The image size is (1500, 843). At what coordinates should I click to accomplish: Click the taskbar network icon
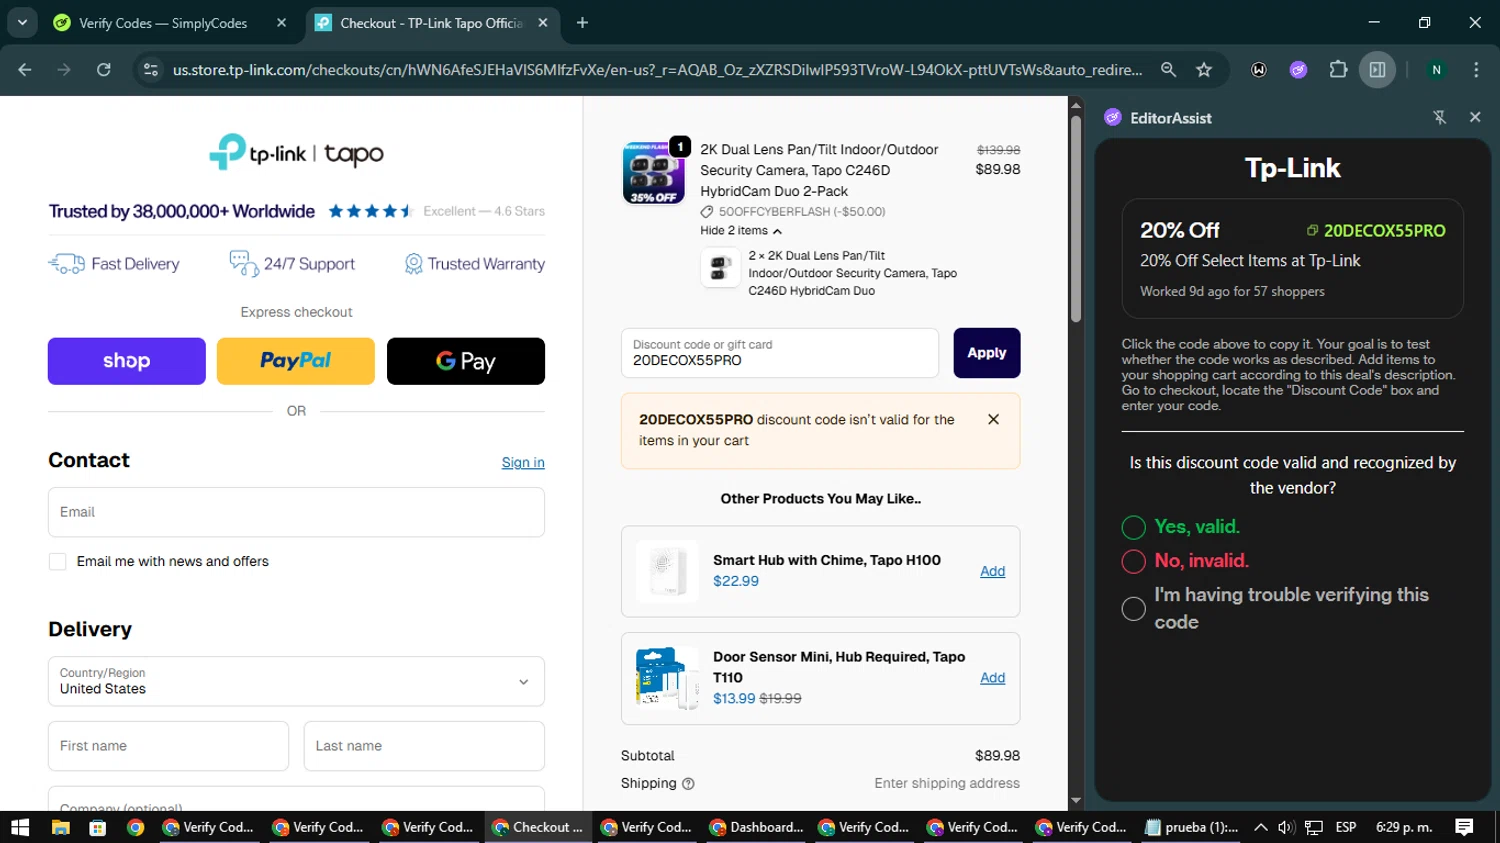point(1314,827)
